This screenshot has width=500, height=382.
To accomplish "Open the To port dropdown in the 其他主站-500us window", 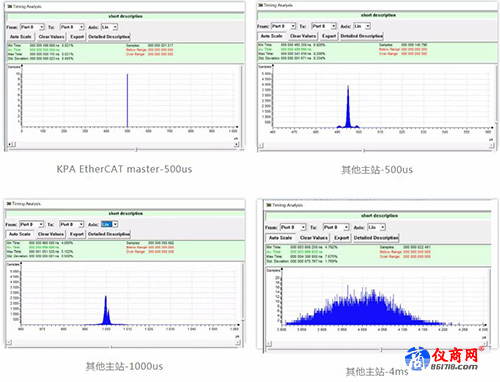I will pyautogui.click(x=324, y=26).
